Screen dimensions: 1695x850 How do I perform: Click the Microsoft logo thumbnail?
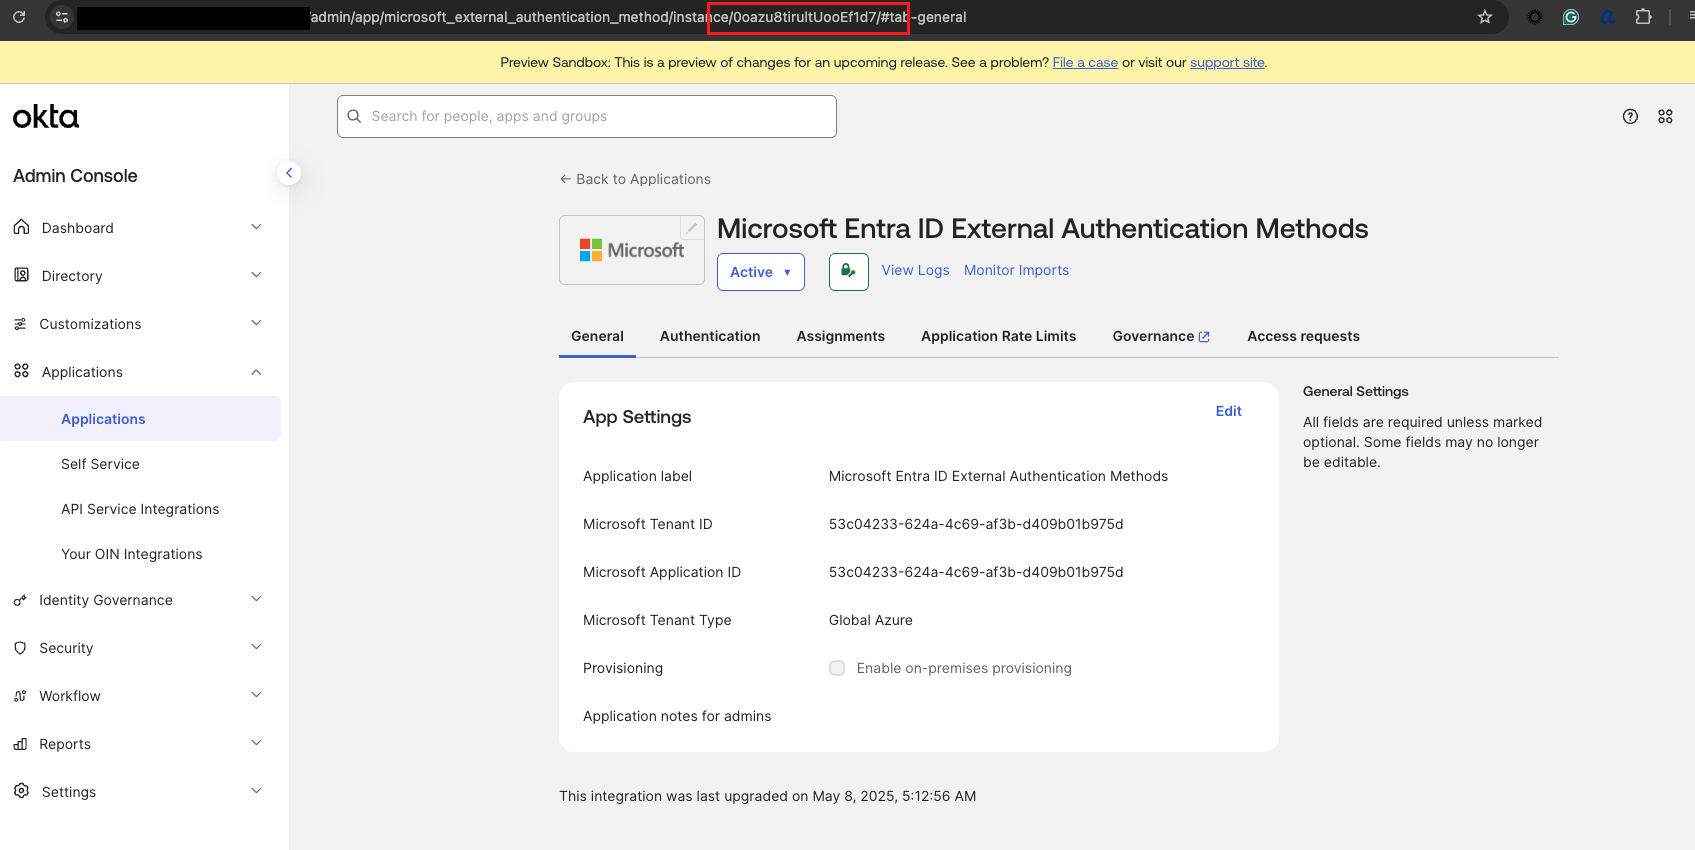click(632, 250)
